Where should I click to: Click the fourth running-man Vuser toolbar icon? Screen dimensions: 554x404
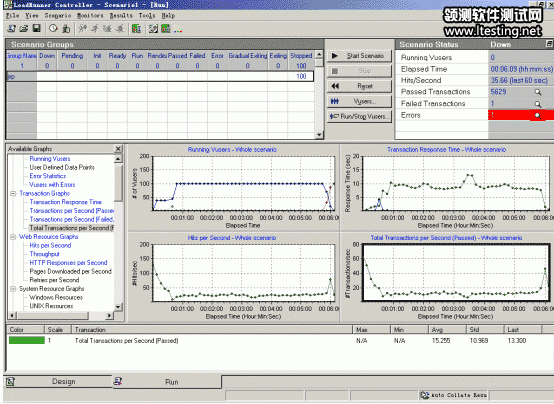click(120, 29)
